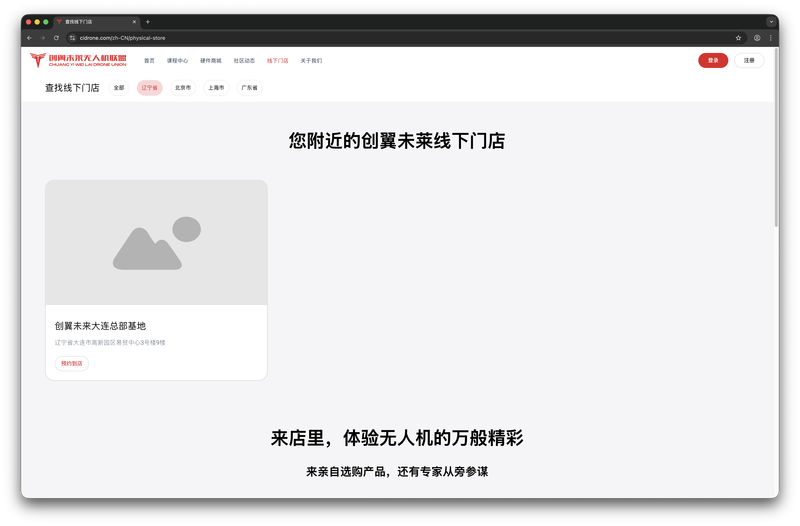
Task: Bookmark this page with star icon
Action: [x=738, y=38]
